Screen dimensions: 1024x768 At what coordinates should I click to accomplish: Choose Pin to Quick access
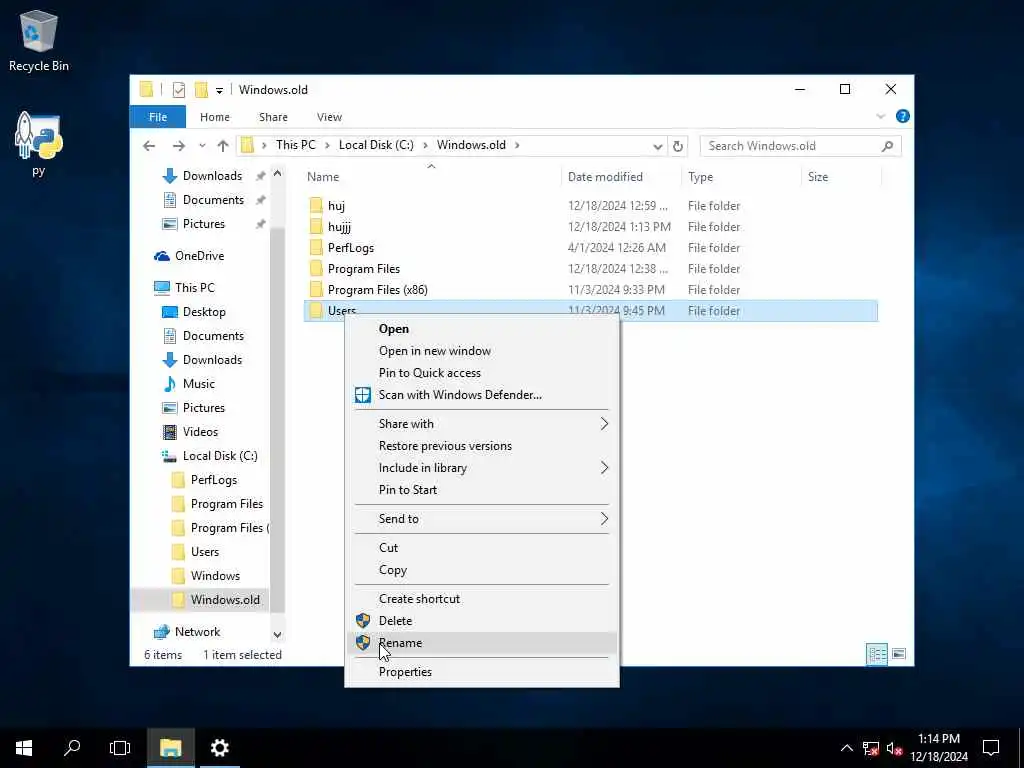(482, 373)
